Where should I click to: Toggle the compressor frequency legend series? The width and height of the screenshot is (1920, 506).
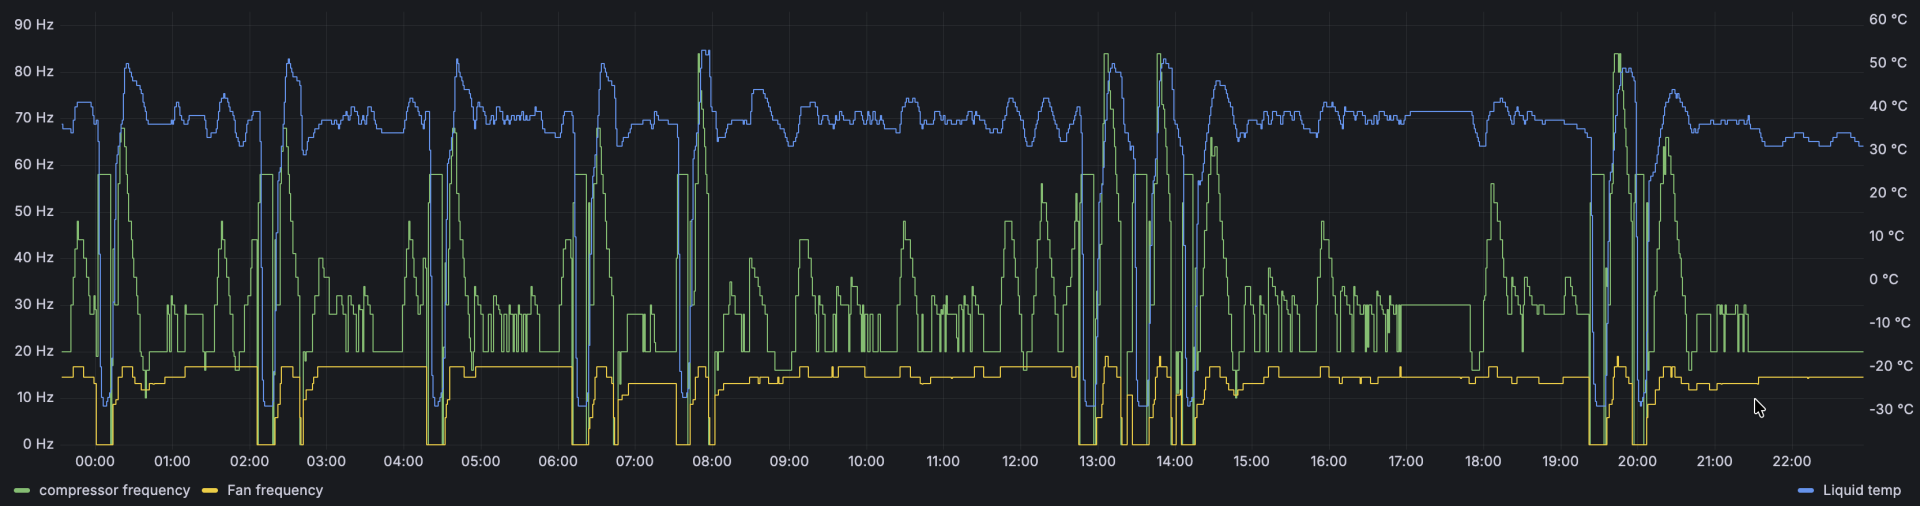114,490
